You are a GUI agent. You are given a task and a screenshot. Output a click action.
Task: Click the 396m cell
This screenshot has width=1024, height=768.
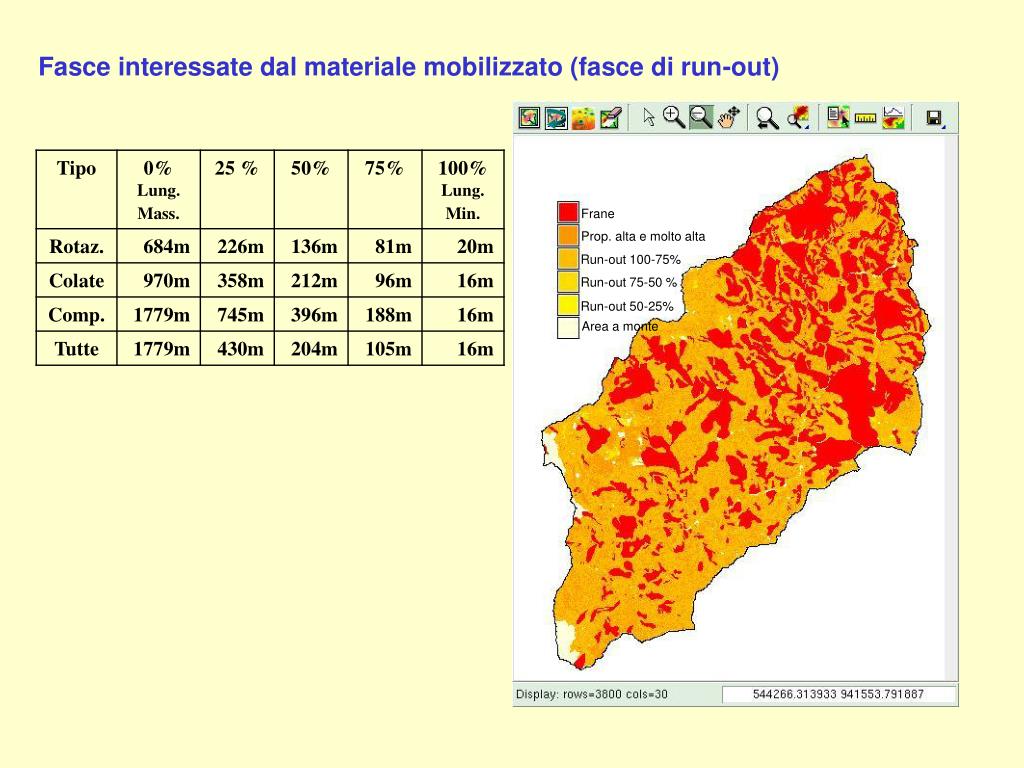tap(311, 315)
